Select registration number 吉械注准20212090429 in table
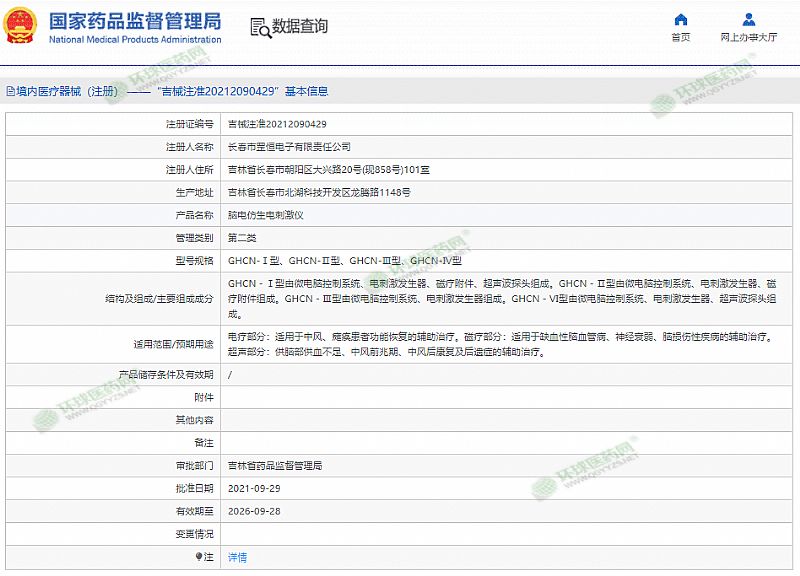The width and height of the screenshot is (800, 576). (277, 124)
